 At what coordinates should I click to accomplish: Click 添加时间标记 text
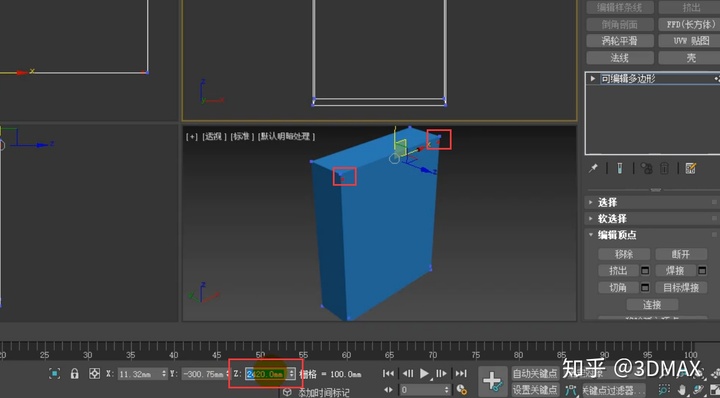point(323,392)
